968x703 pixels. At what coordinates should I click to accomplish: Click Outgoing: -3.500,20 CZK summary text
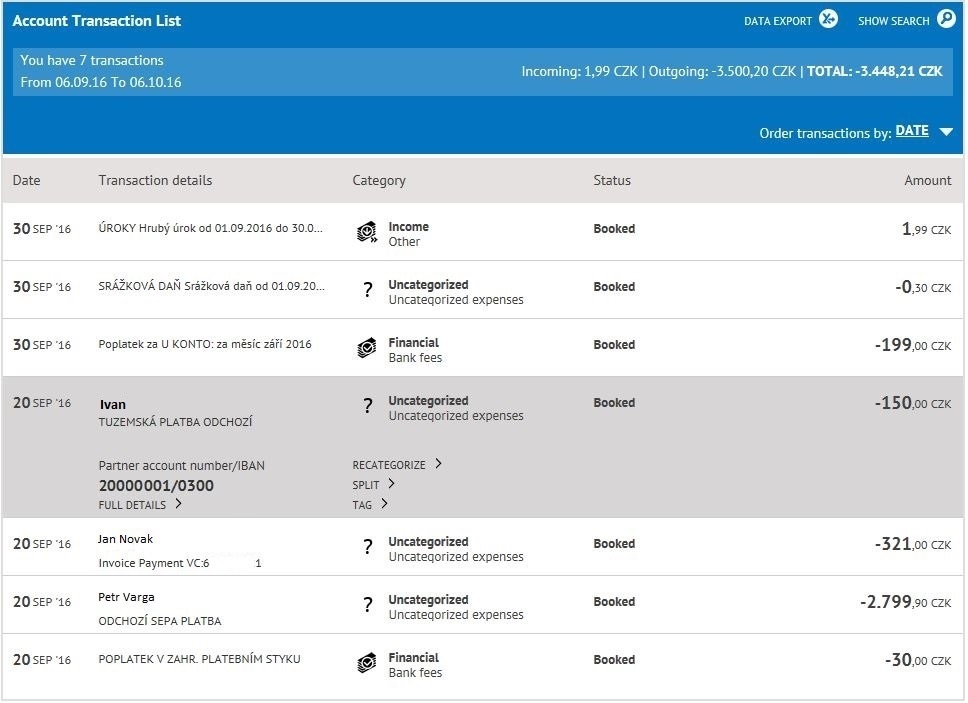click(722, 72)
